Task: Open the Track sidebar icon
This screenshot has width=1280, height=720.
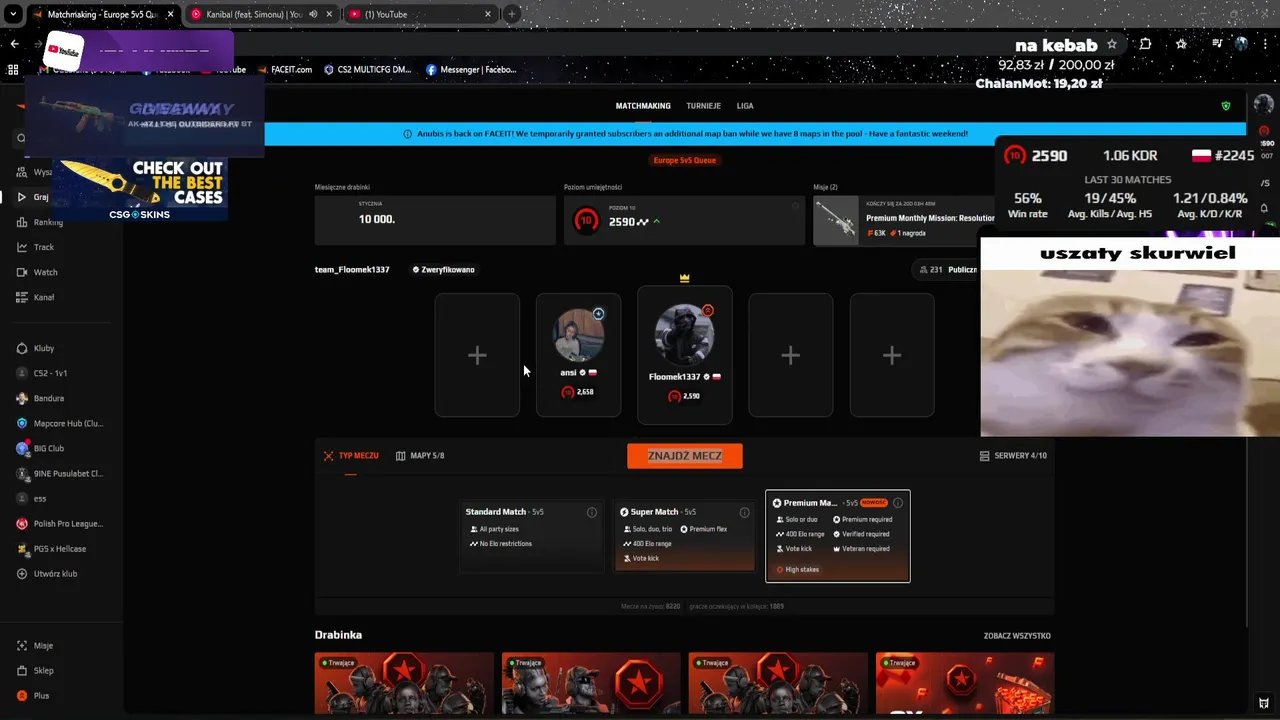Action: tap(22, 247)
